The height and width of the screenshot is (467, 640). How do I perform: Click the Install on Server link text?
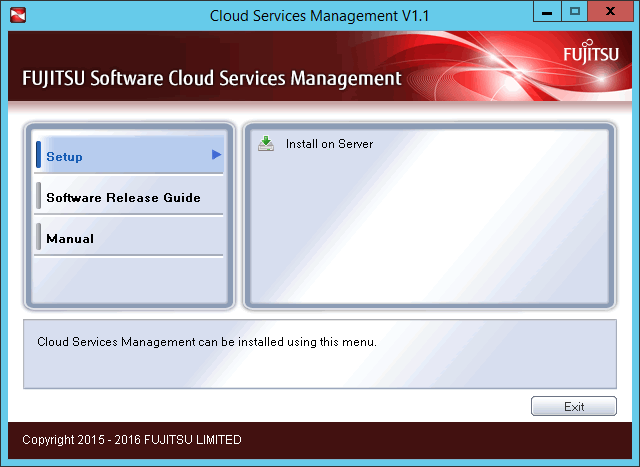click(329, 144)
